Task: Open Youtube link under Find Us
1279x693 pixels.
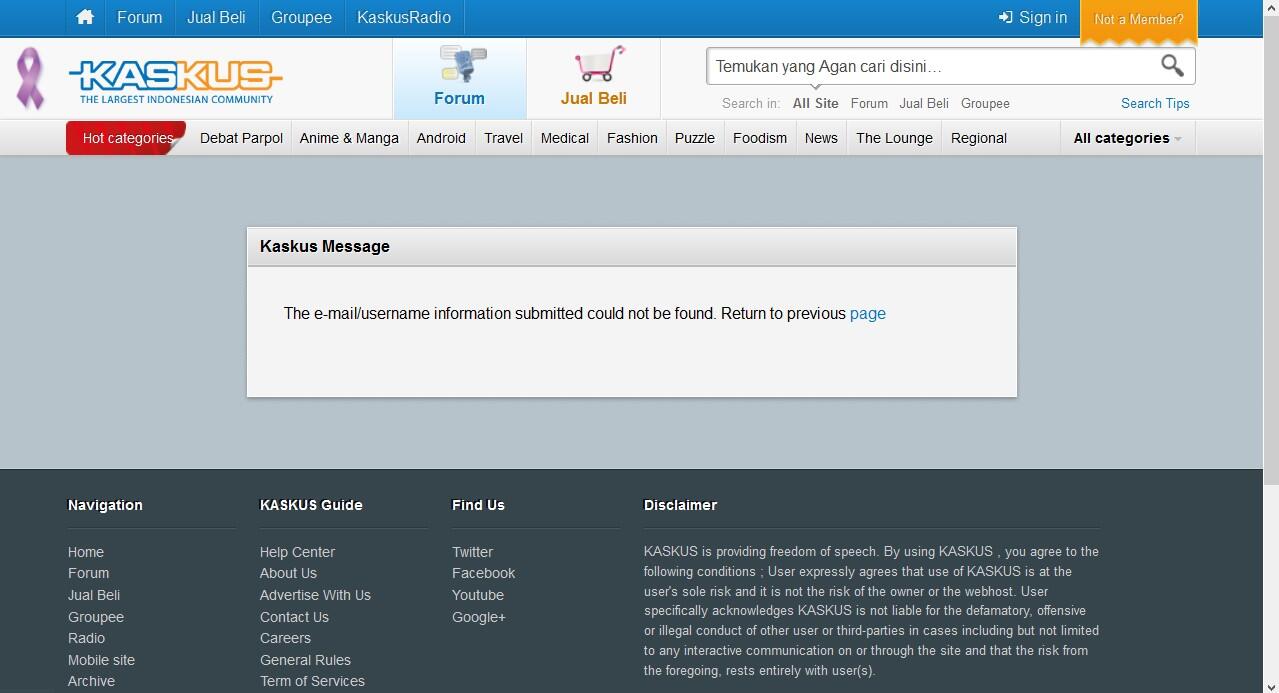Action: point(478,595)
